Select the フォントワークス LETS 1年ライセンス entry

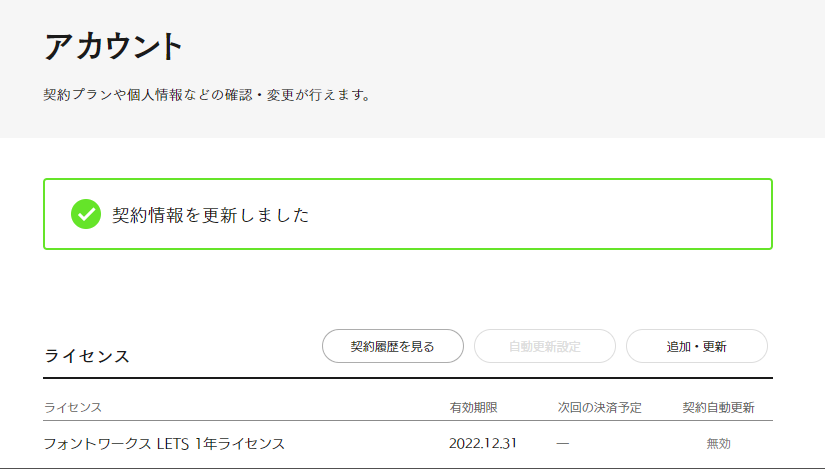[165, 443]
